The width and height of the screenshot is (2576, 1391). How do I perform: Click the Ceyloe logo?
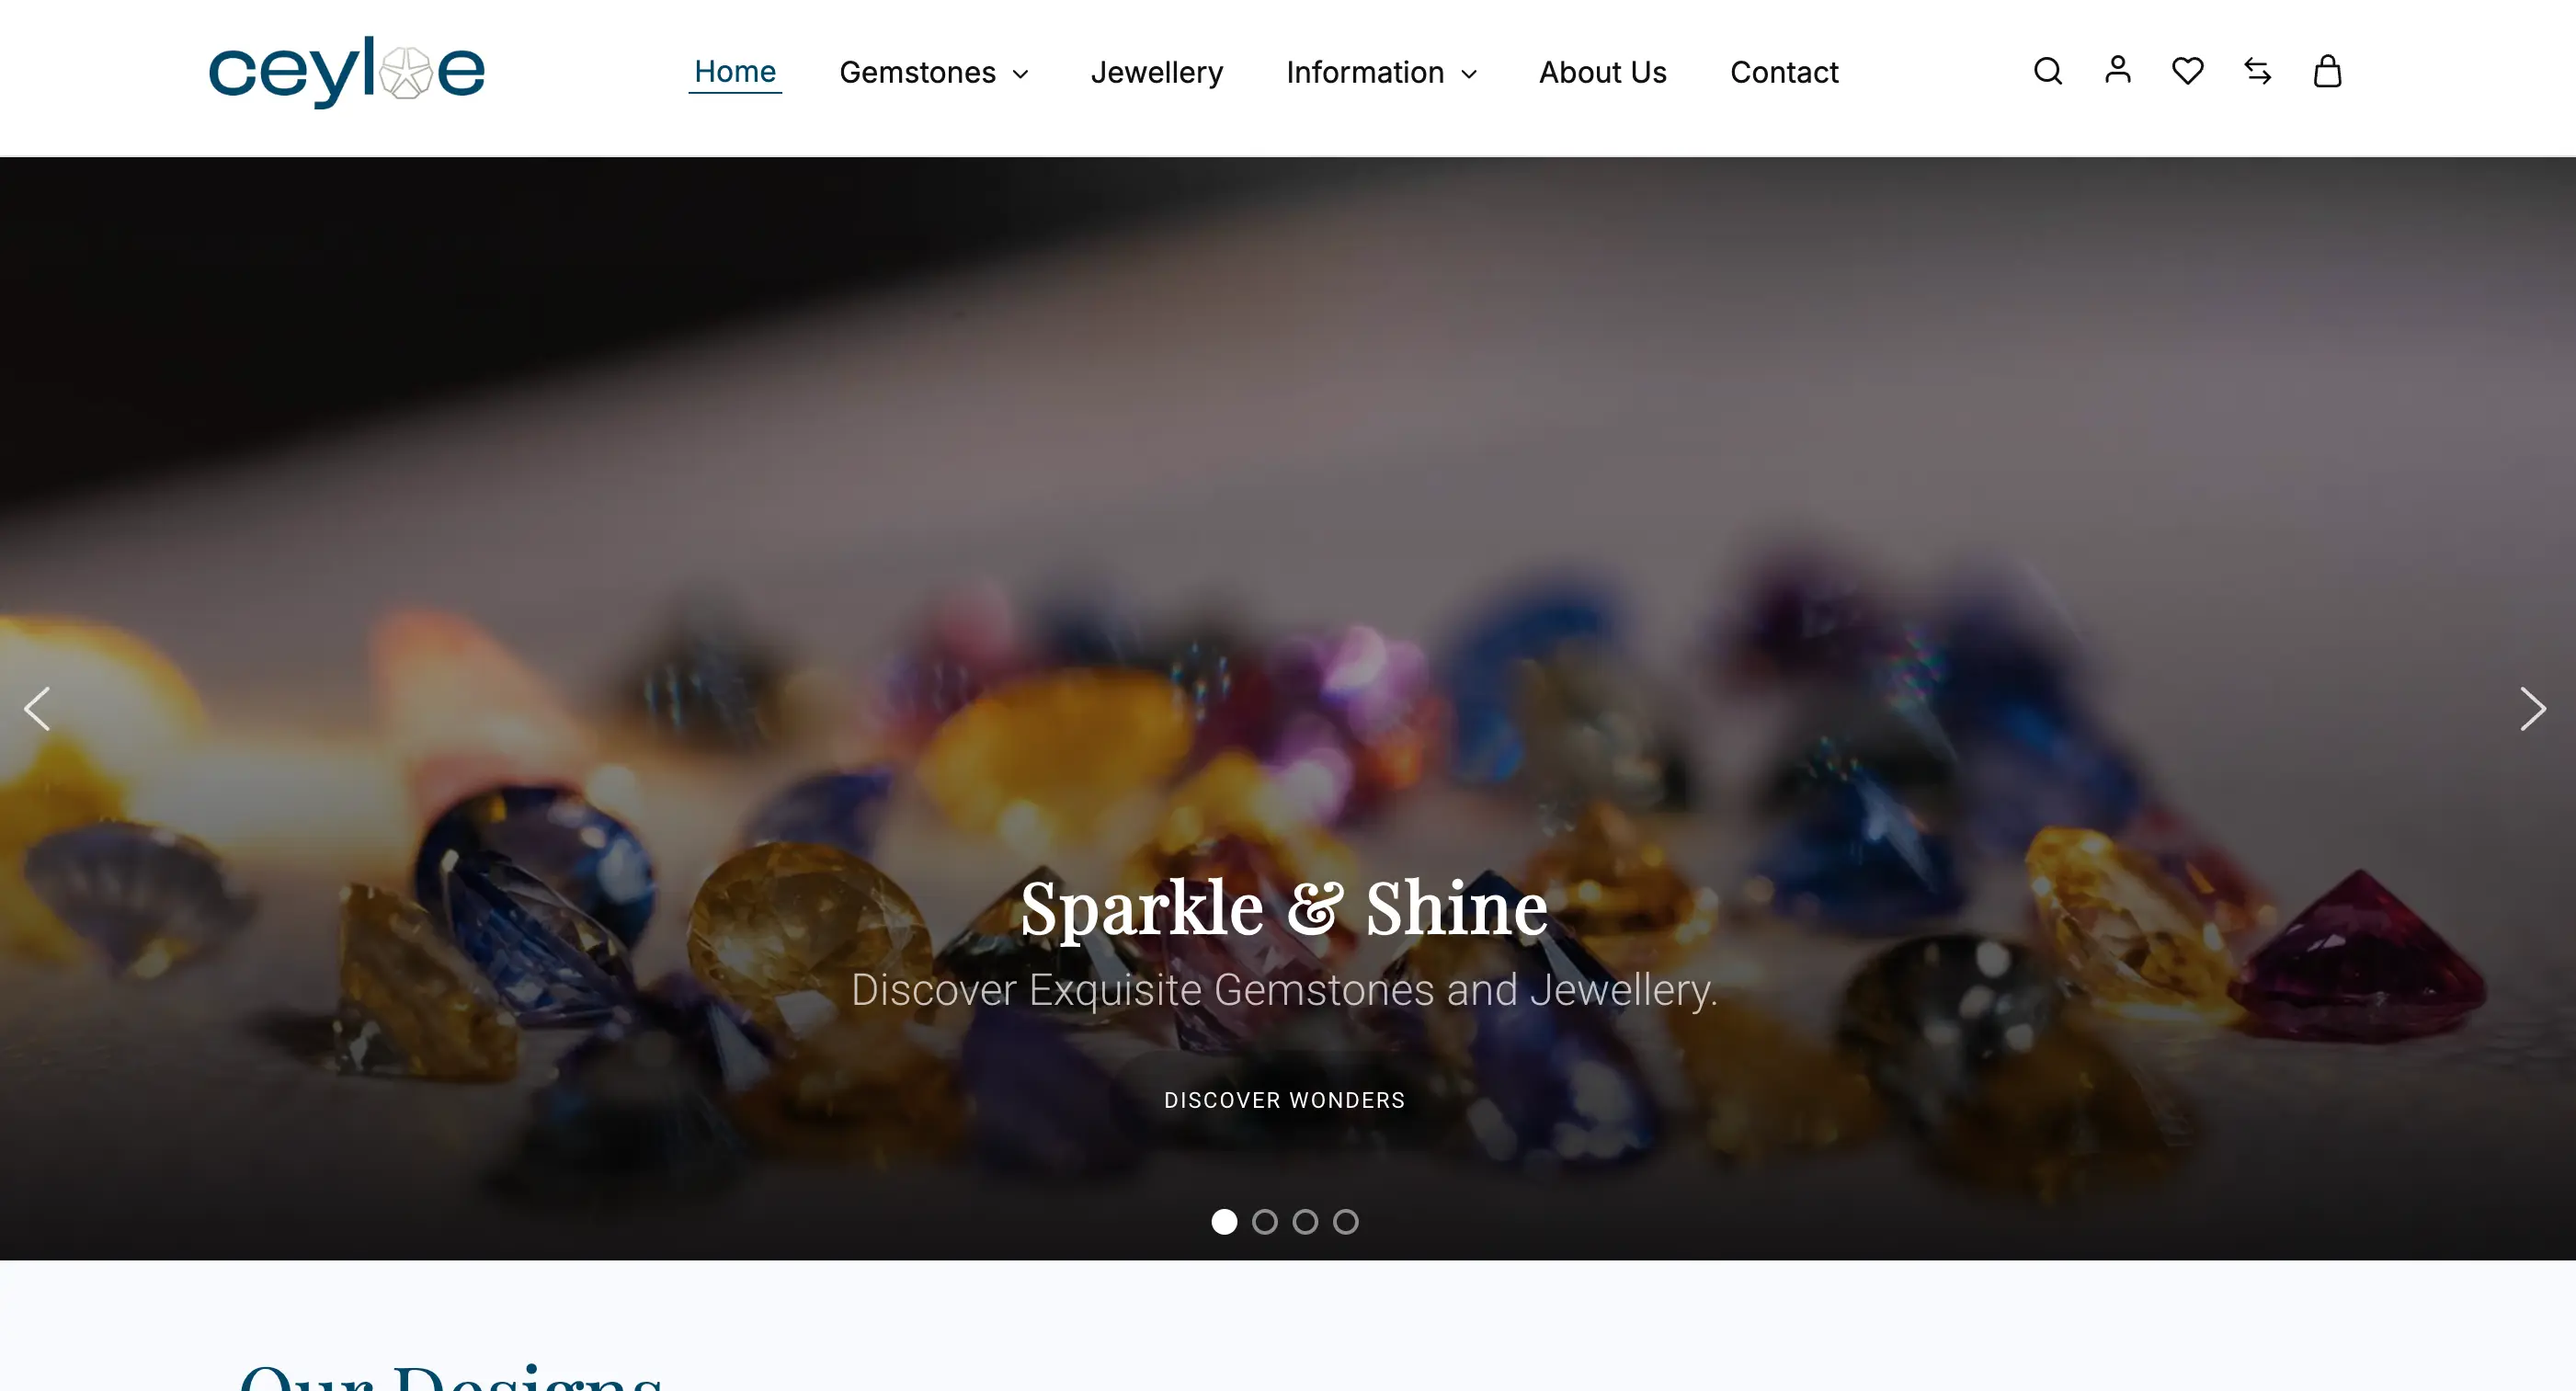[x=346, y=72]
